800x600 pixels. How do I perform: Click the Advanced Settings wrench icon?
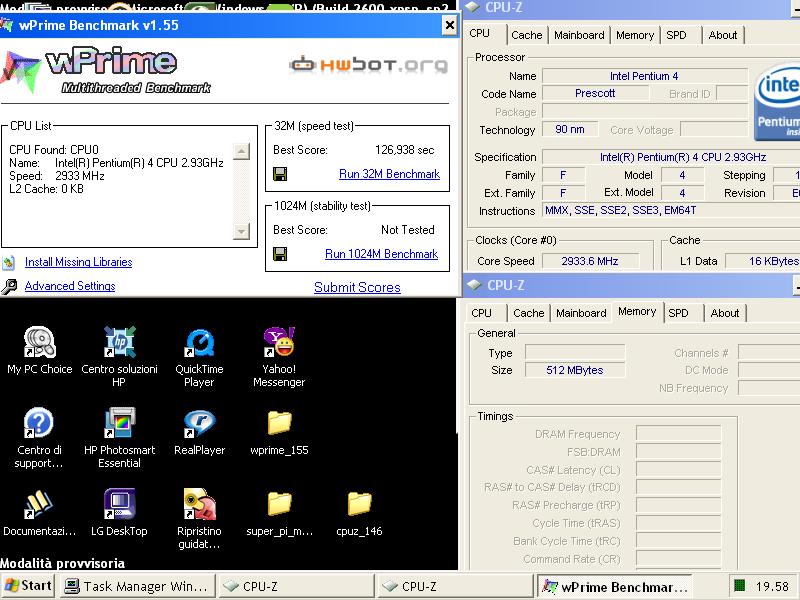pos(9,286)
